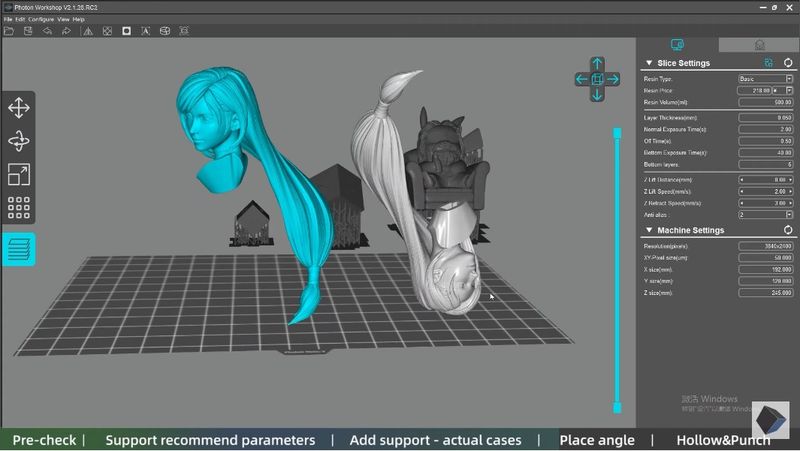The width and height of the screenshot is (800, 451).
Task: Click the array layout grid icon
Action: pos(18,208)
